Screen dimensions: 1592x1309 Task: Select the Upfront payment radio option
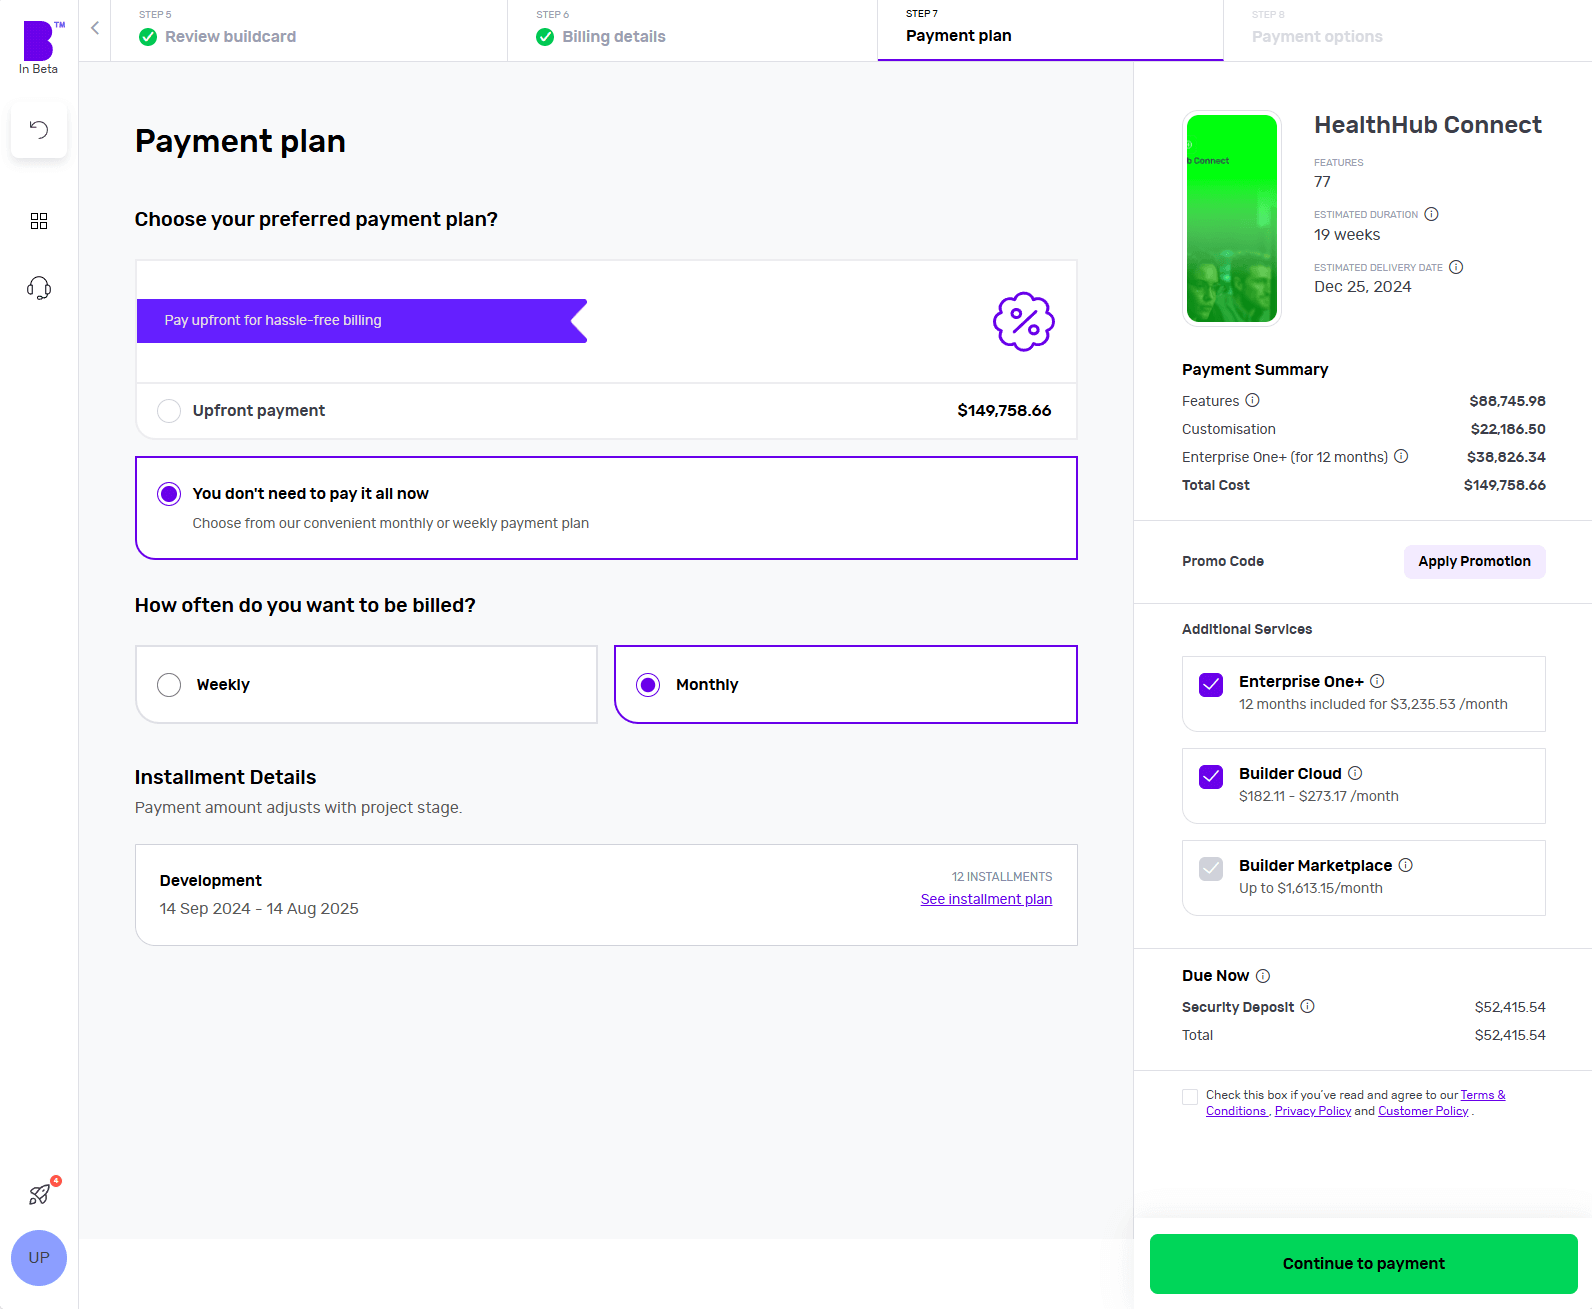click(169, 411)
